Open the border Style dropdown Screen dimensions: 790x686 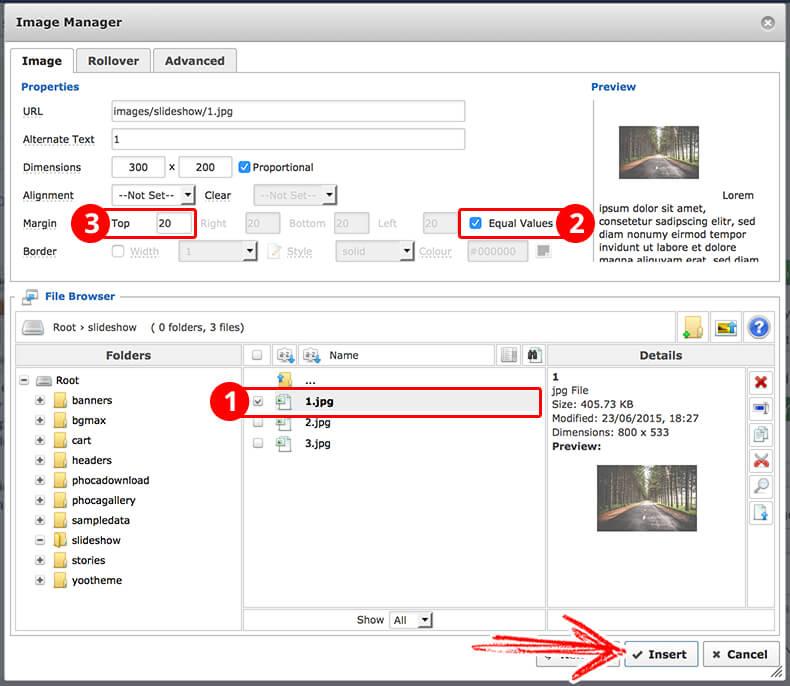pos(375,251)
